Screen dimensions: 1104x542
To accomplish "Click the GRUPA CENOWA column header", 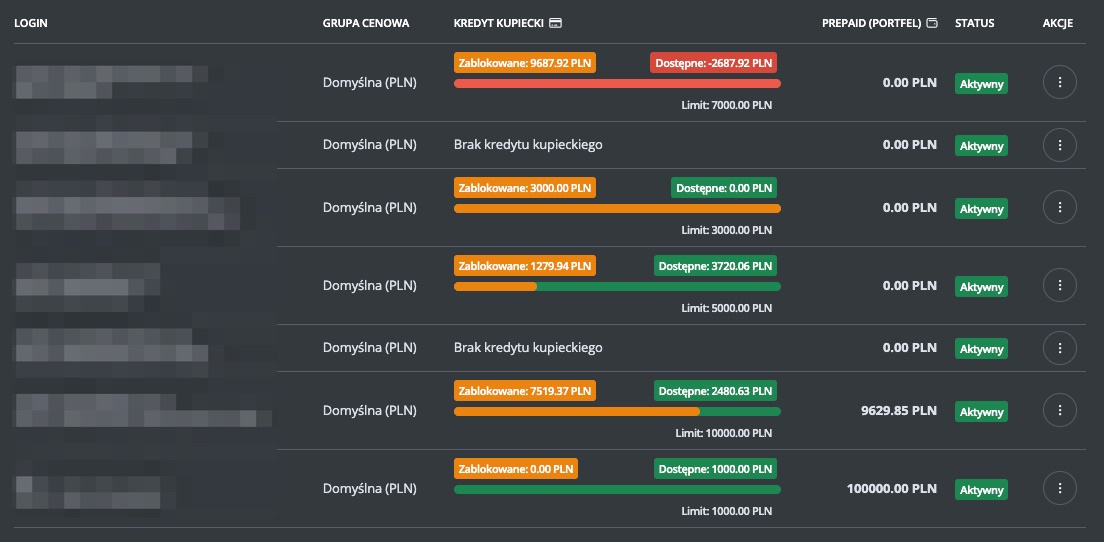I will click(x=365, y=23).
